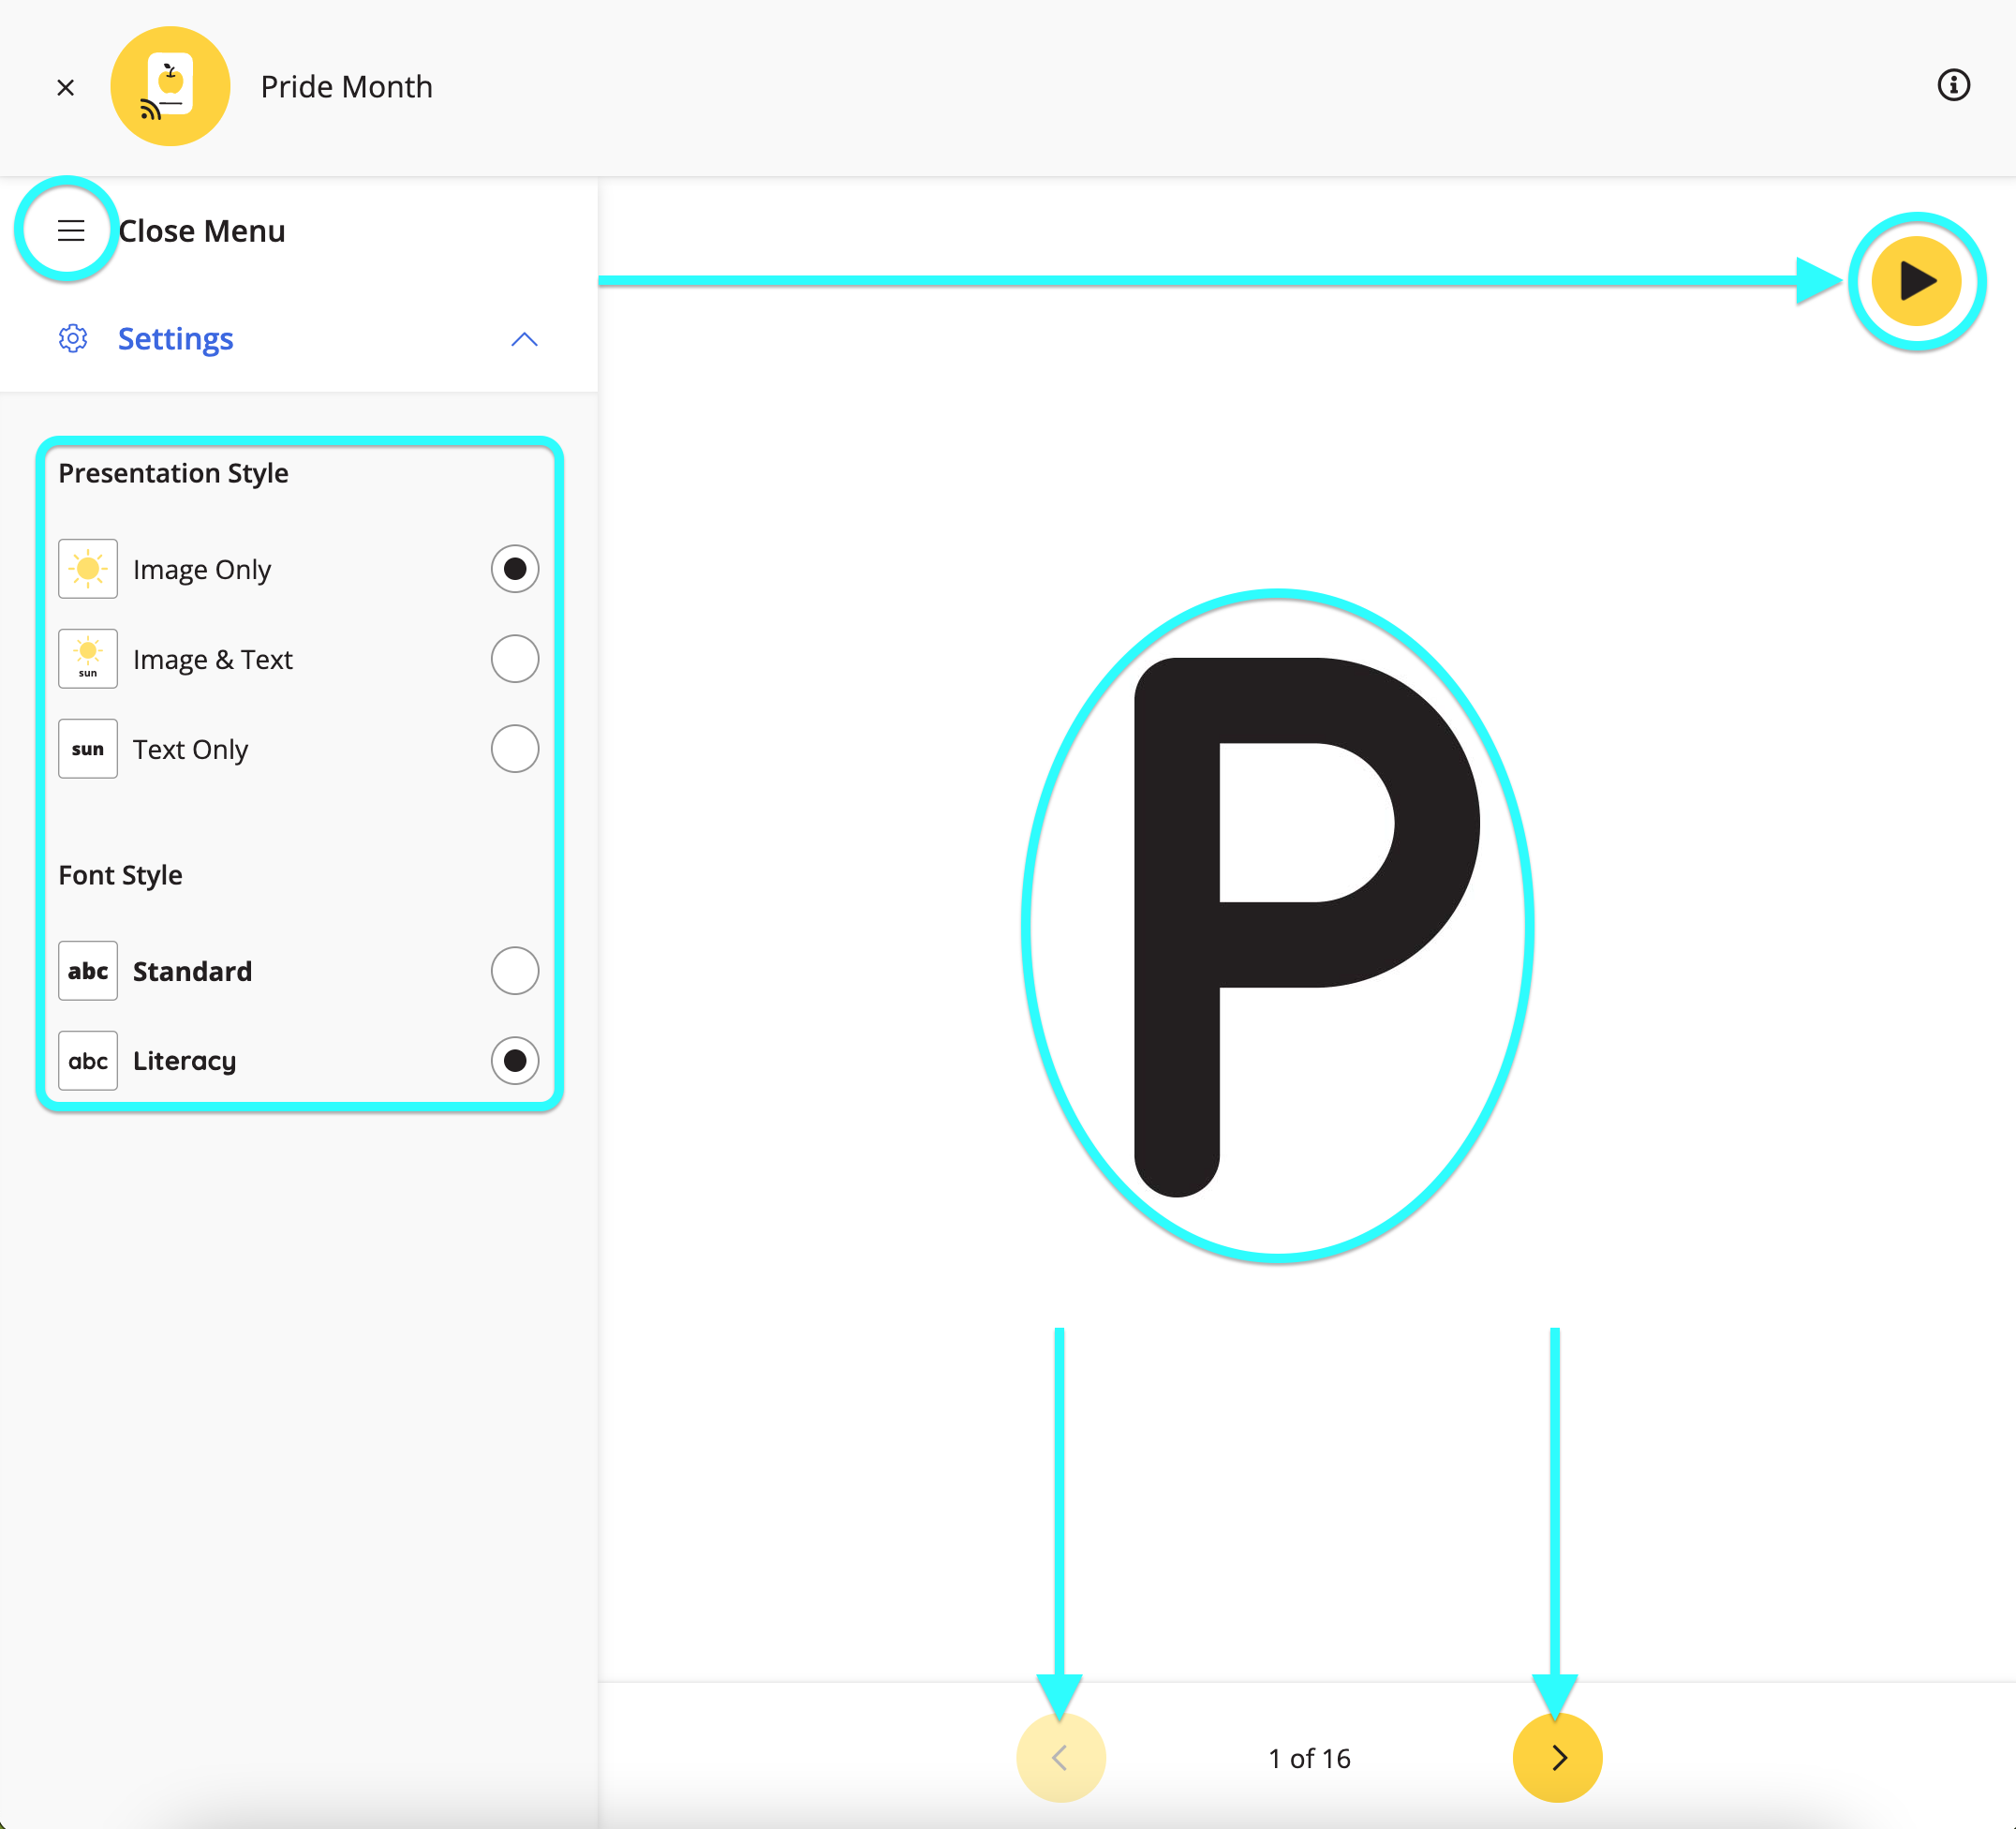Image resolution: width=2016 pixels, height=1829 pixels.
Task: Collapse the Settings section chevron
Action: (524, 340)
